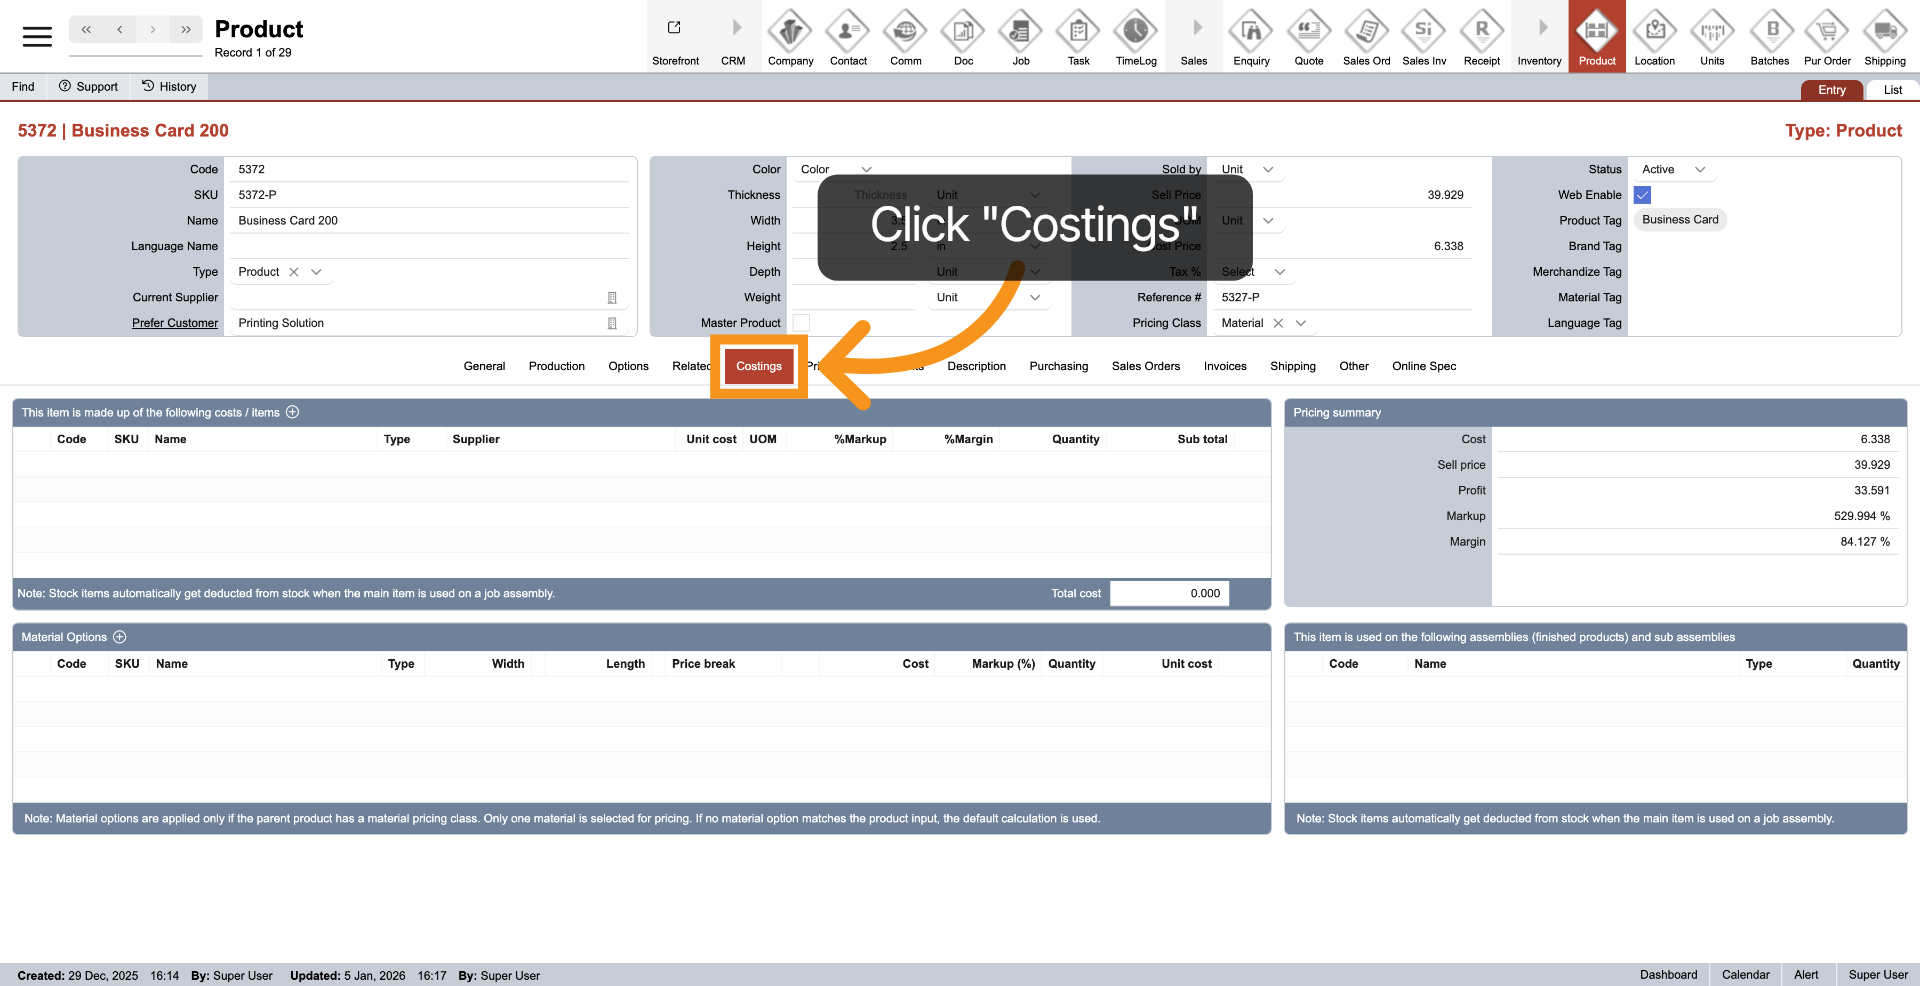Select the Costings tab
This screenshot has height=986, width=1920.
coord(759,366)
